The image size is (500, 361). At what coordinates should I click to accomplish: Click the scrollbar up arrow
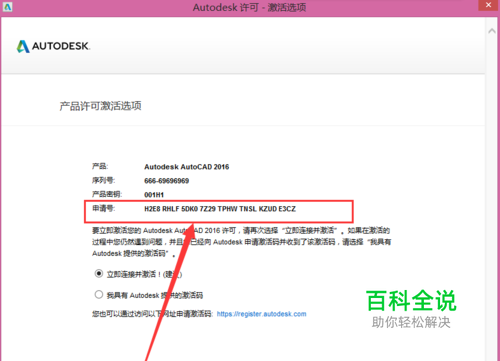(492, 31)
